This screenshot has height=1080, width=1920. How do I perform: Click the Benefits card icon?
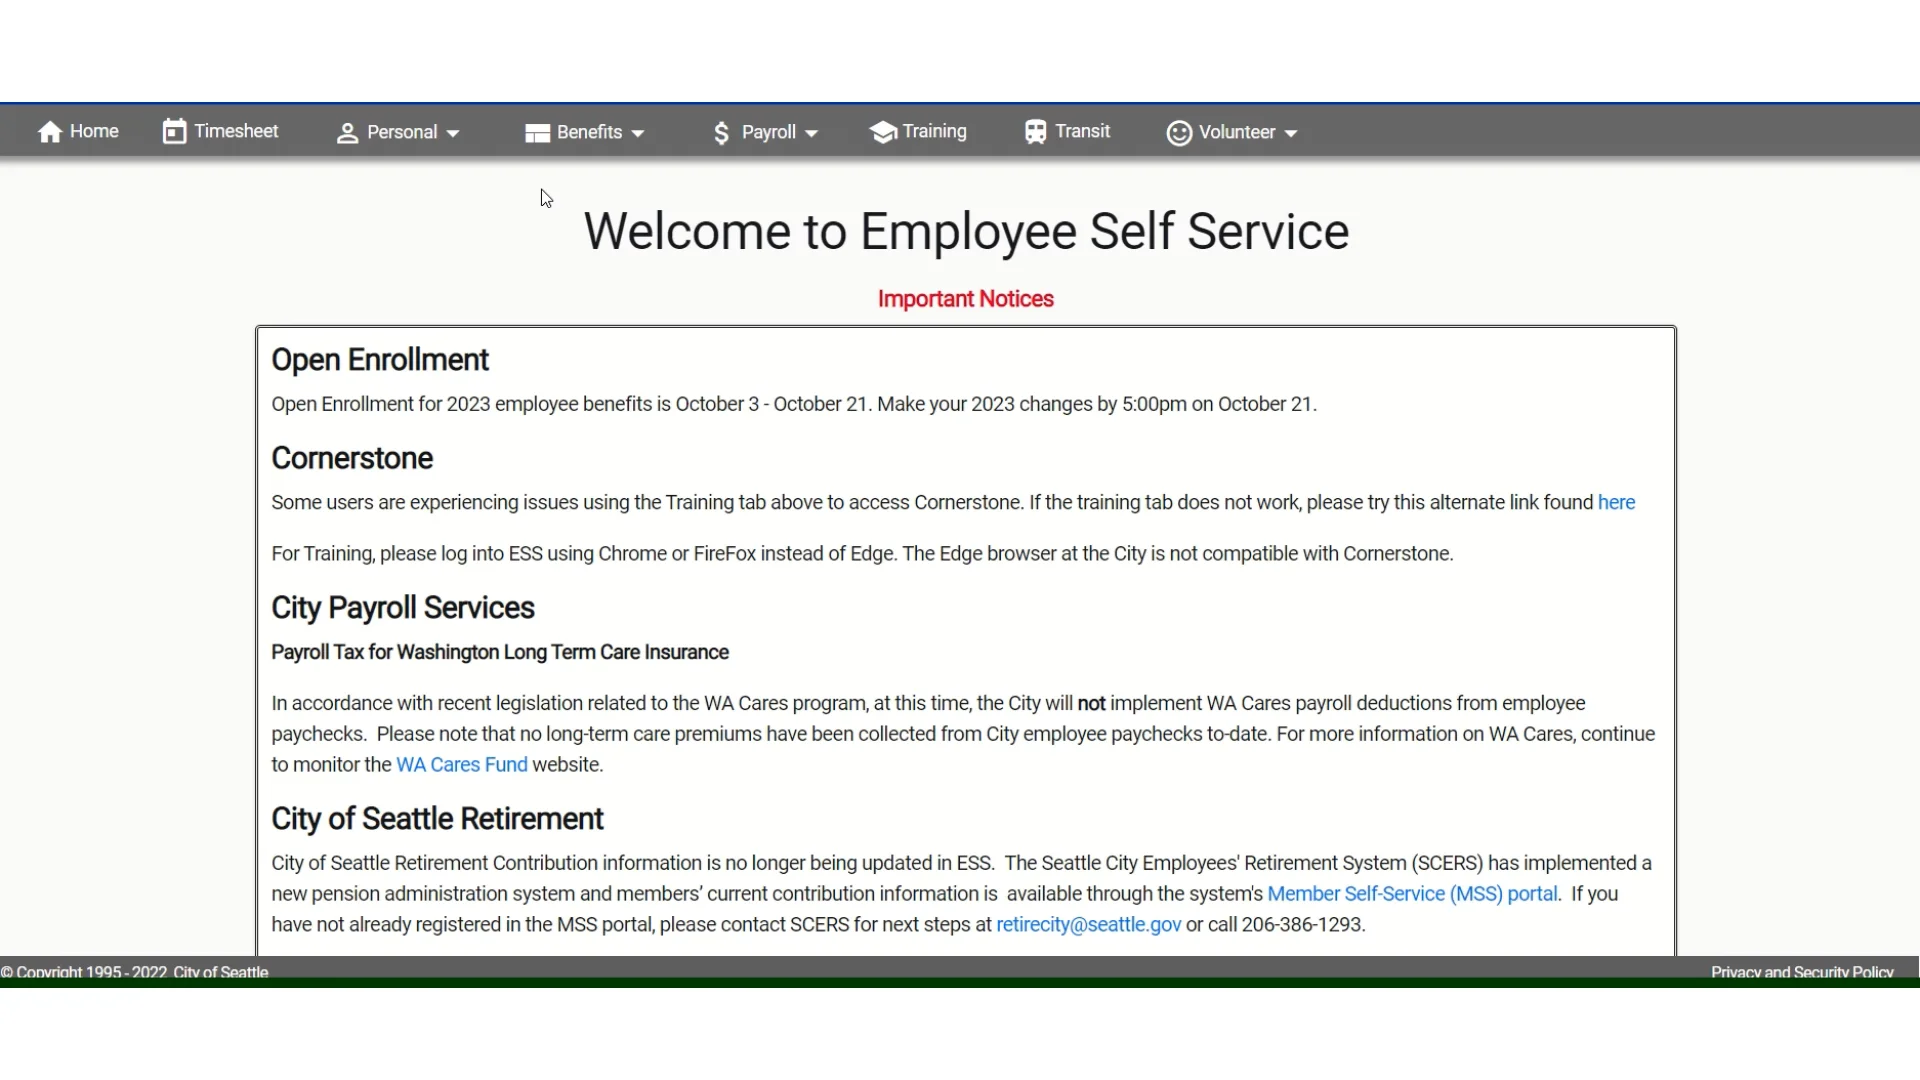tap(537, 133)
